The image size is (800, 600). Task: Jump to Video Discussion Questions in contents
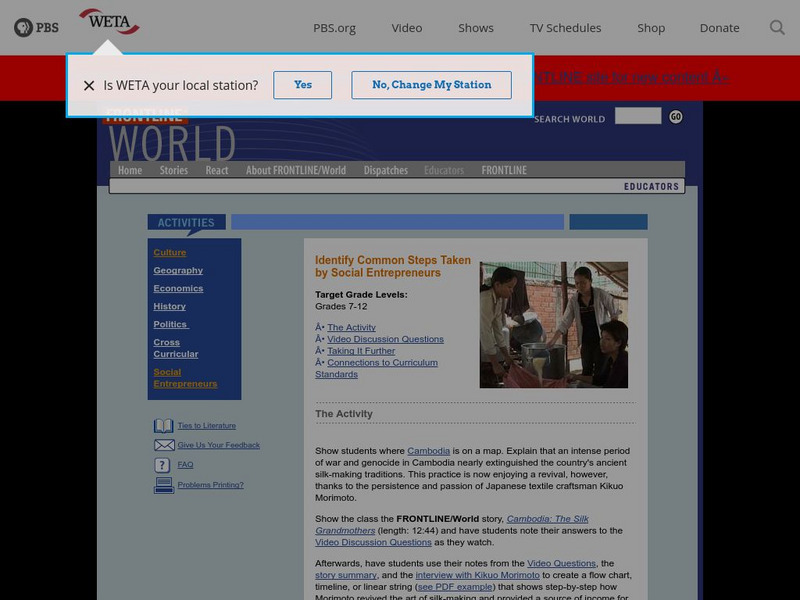[385, 339]
